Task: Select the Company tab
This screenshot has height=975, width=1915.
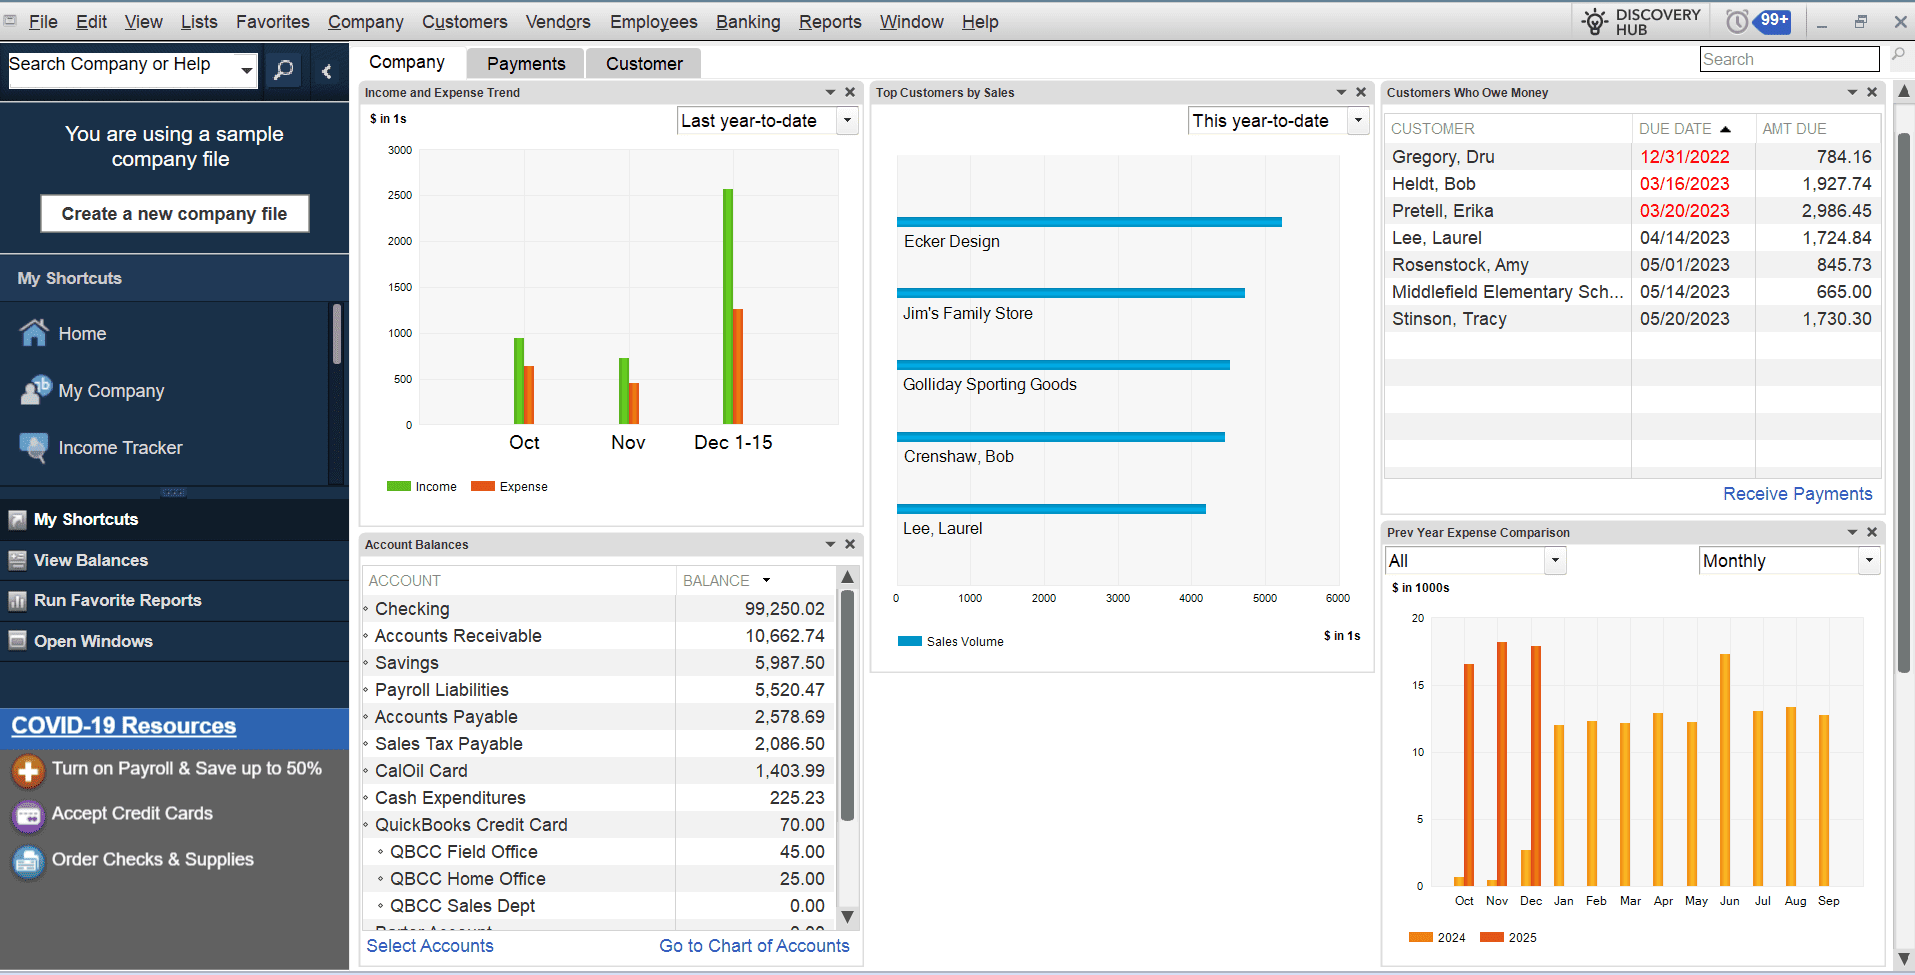Action: pos(407,62)
